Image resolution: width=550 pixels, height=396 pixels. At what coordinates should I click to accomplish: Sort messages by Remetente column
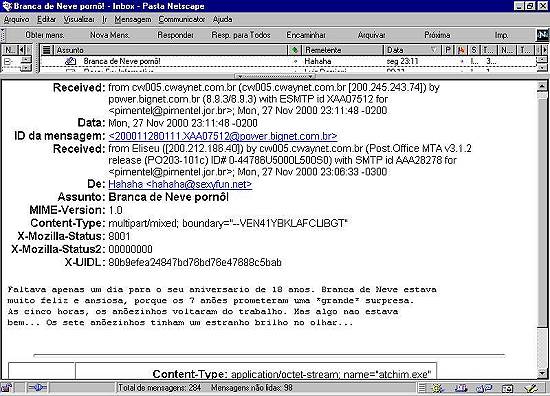342,50
